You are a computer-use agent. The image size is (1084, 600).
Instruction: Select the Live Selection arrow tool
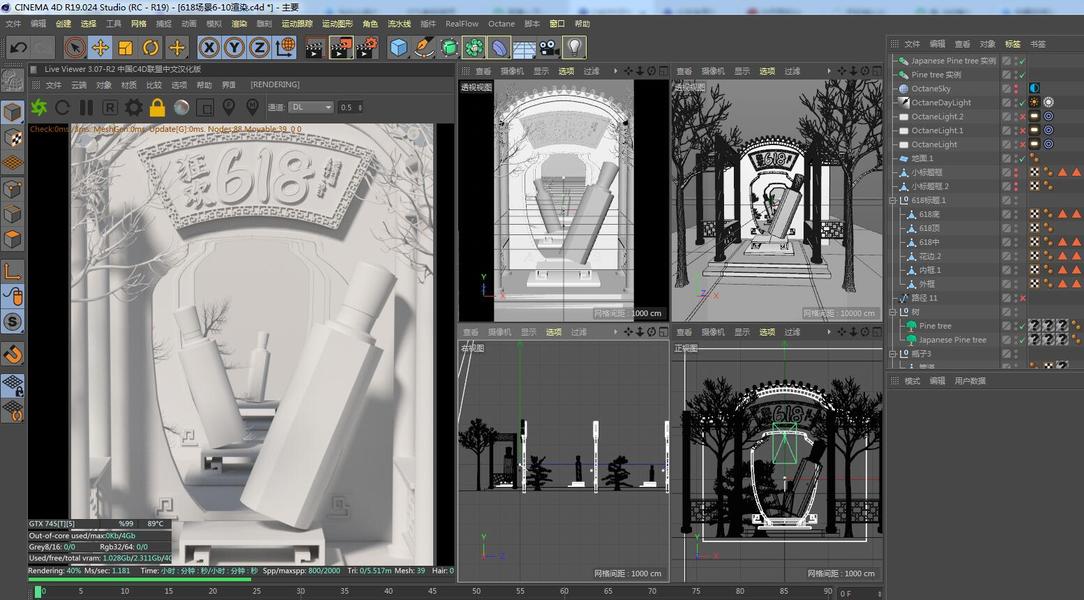point(75,48)
